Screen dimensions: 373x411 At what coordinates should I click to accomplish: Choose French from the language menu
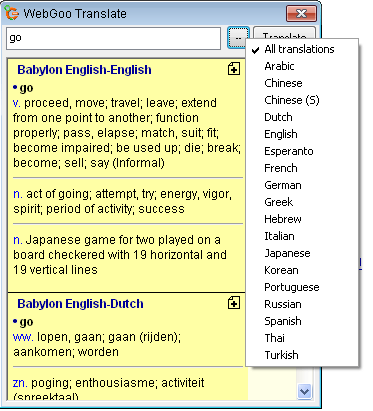(302, 168)
